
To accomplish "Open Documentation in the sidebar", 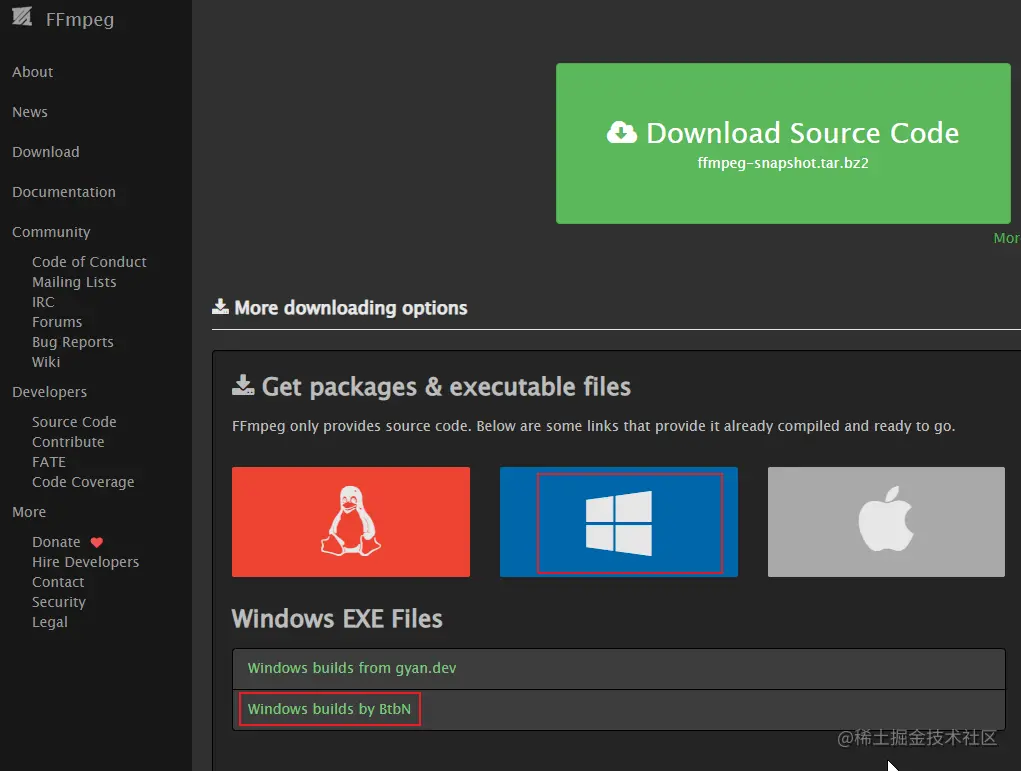I will pyautogui.click(x=64, y=192).
